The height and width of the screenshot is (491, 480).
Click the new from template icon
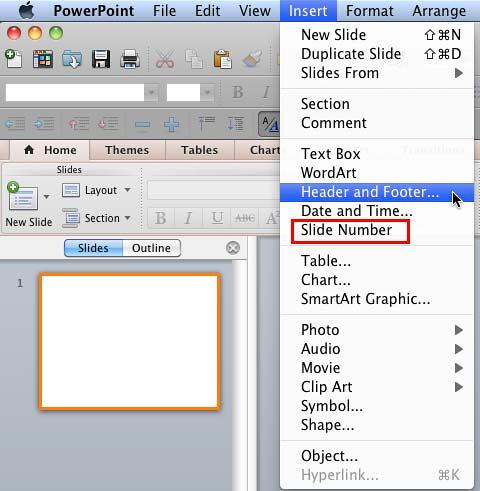click(x=43, y=59)
